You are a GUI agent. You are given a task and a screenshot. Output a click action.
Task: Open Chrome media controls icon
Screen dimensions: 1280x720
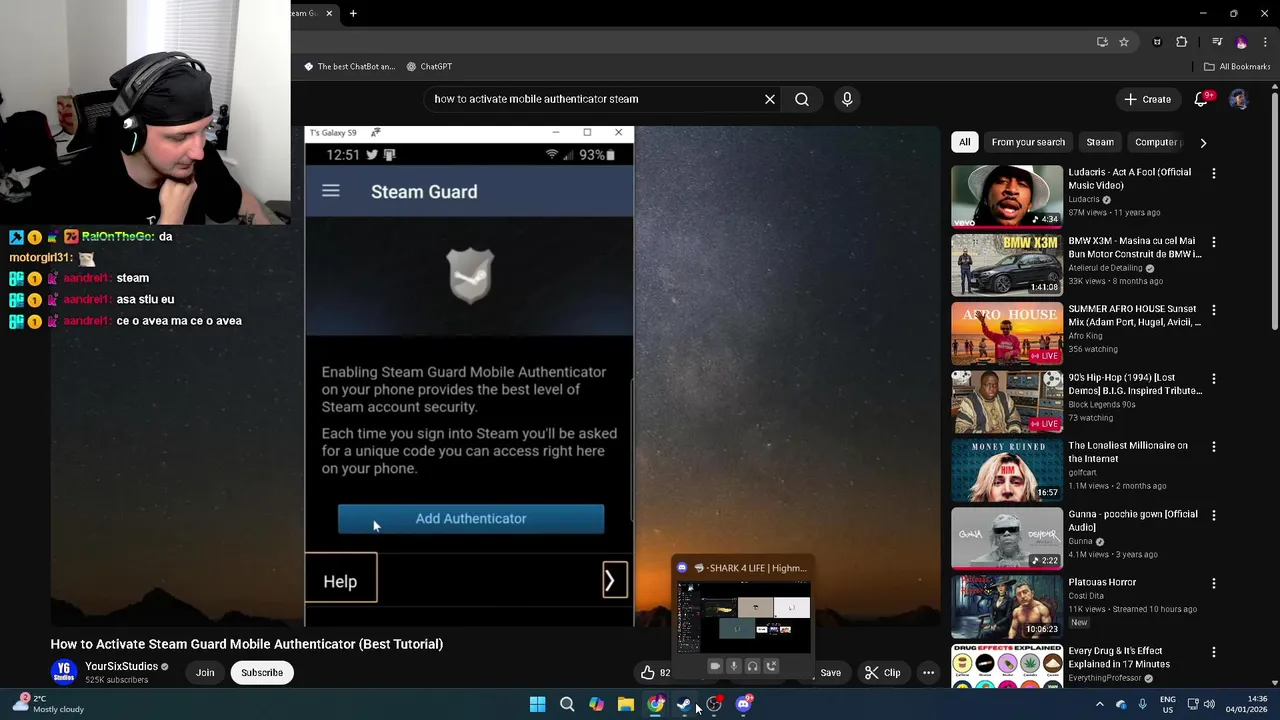pyautogui.click(x=1217, y=42)
